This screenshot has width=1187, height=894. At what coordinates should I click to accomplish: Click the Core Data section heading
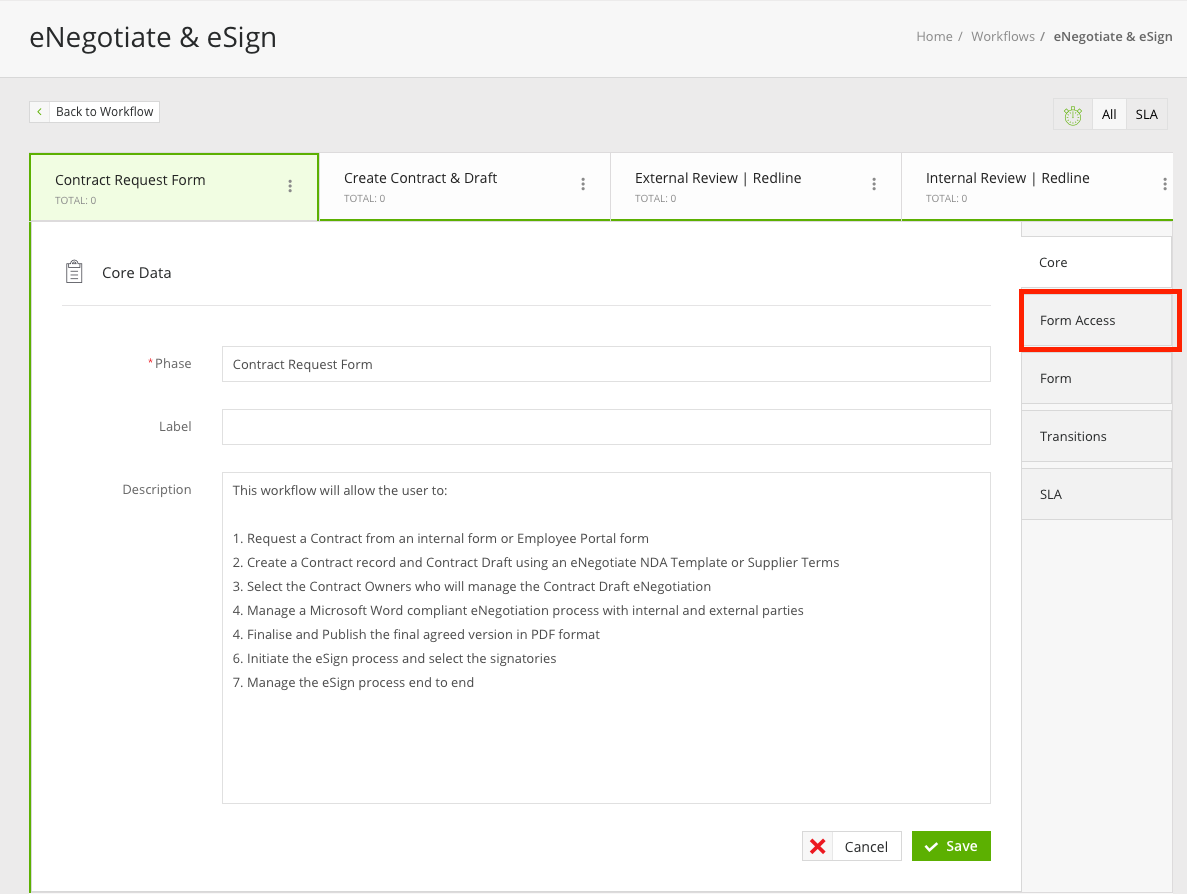136,273
